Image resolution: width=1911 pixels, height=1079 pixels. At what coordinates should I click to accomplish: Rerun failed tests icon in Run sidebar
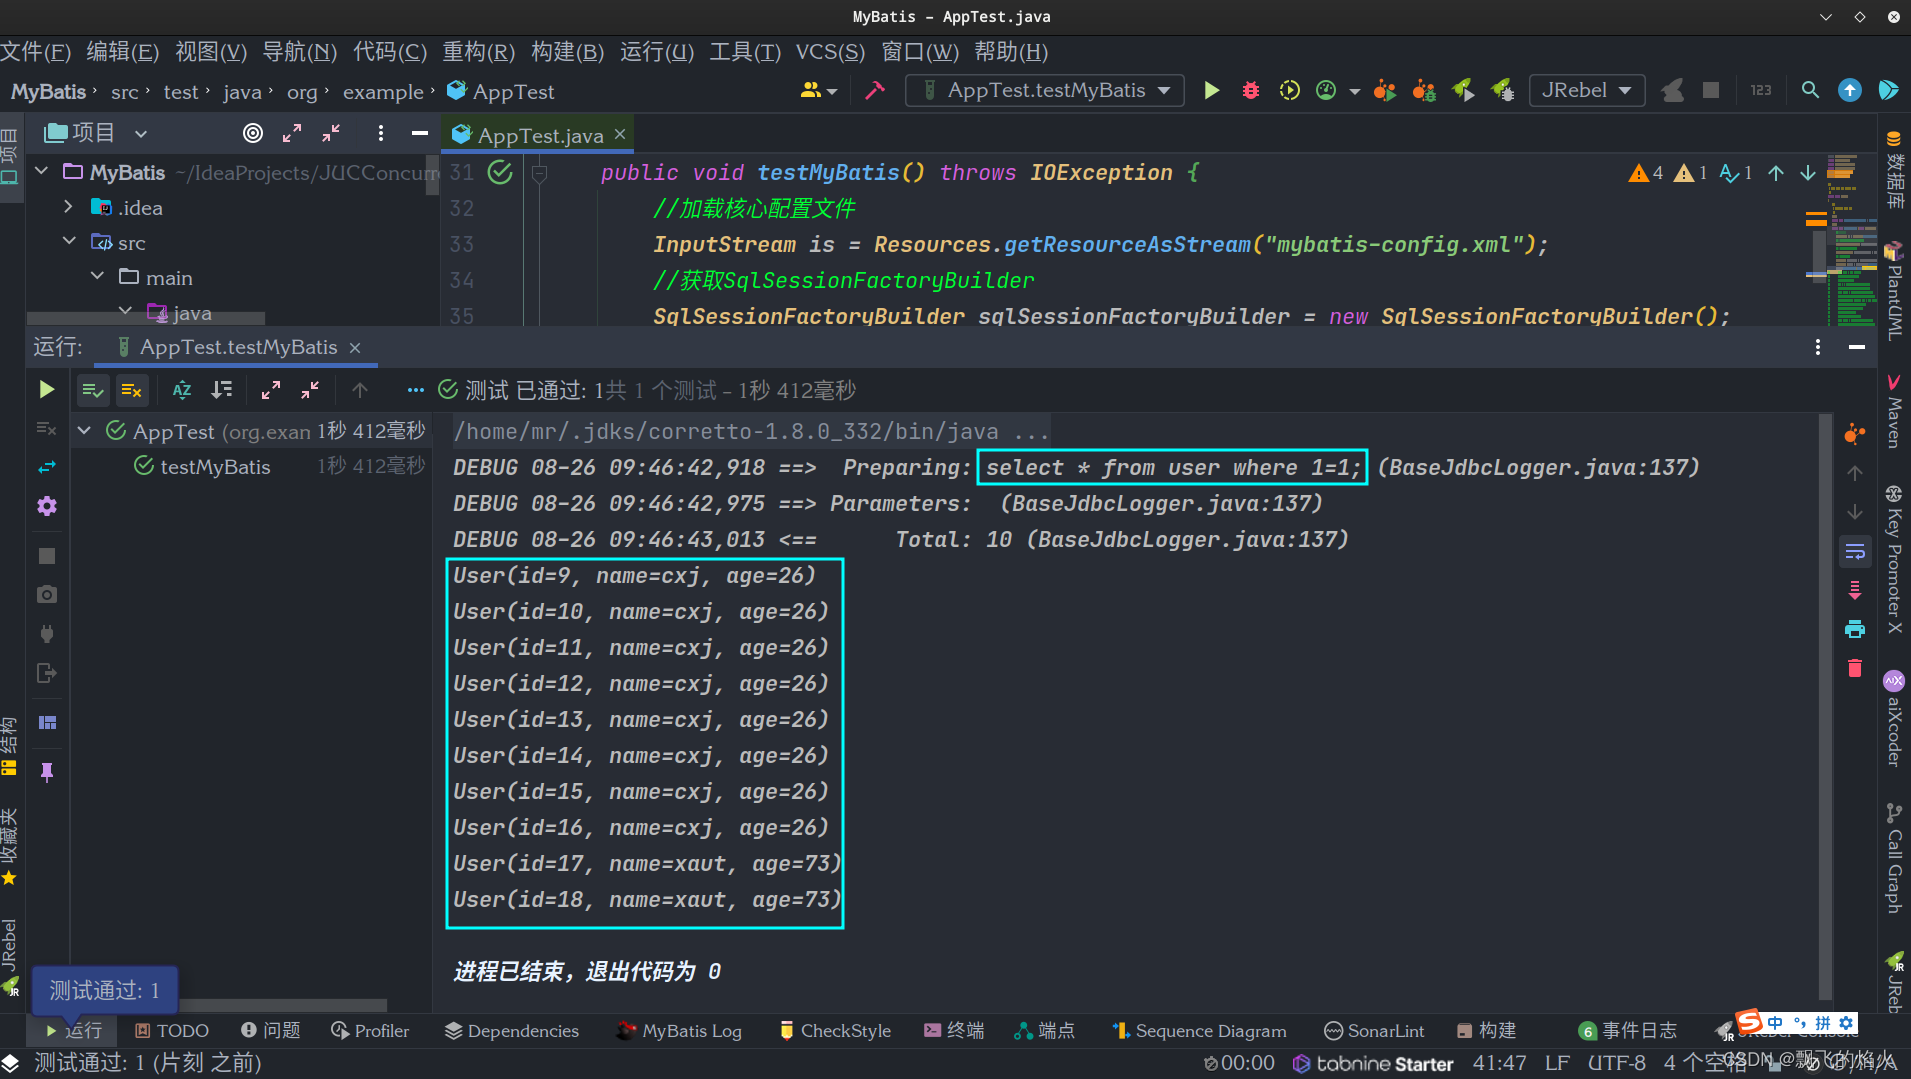tap(46, 428)
